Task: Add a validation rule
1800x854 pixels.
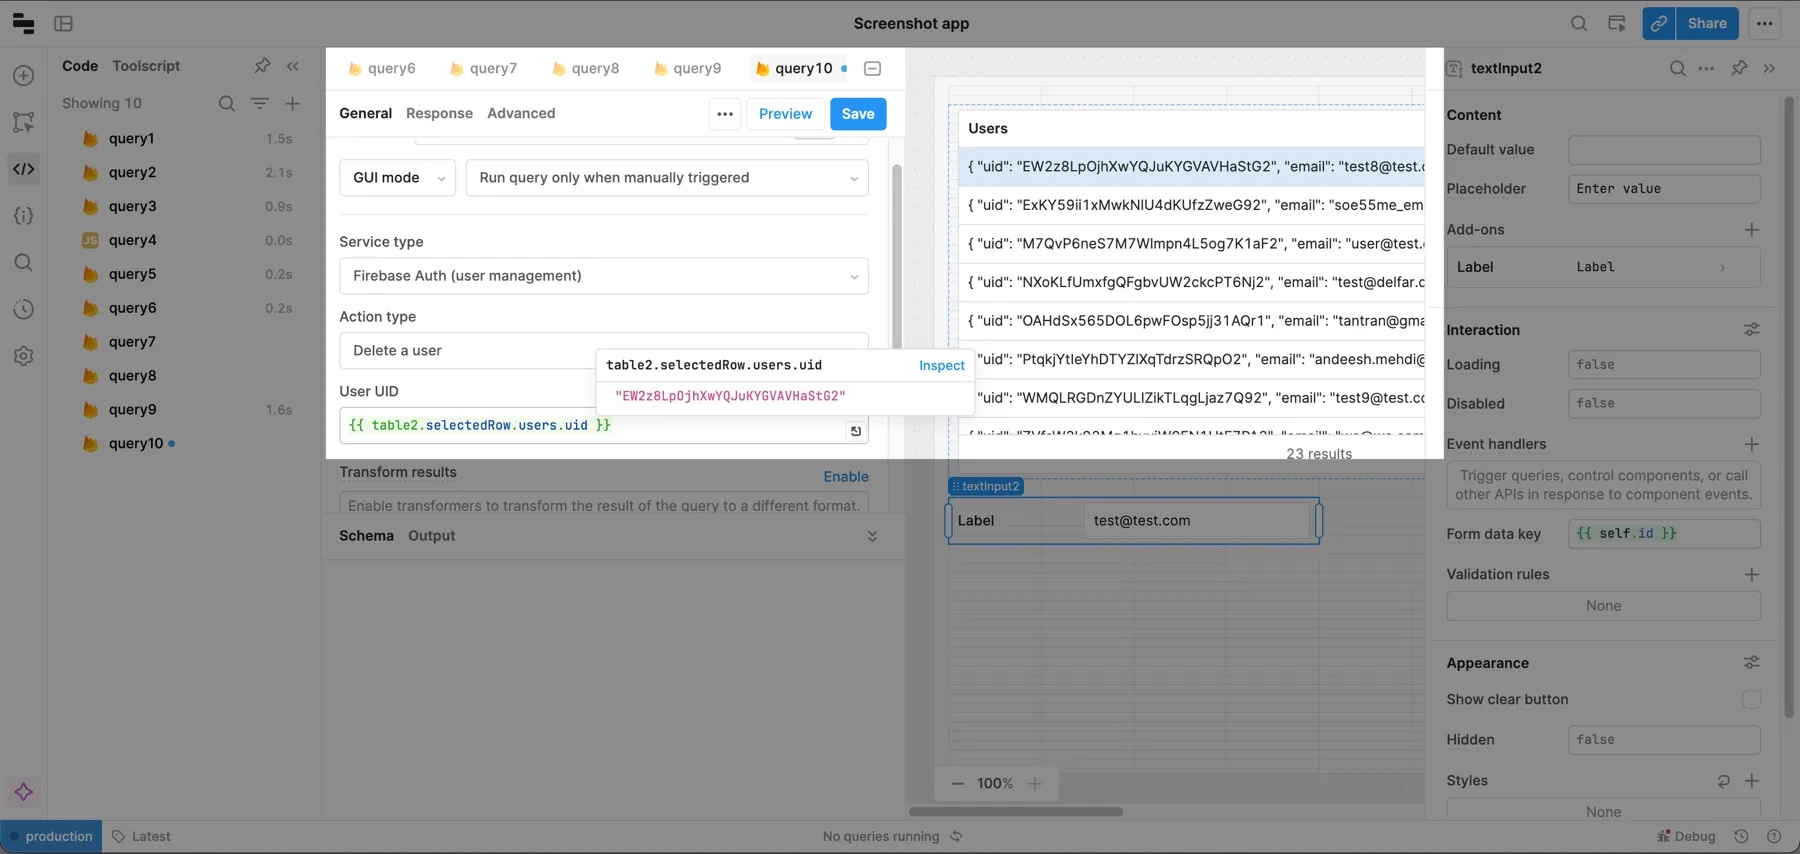Action: (x=1752, y=574)
